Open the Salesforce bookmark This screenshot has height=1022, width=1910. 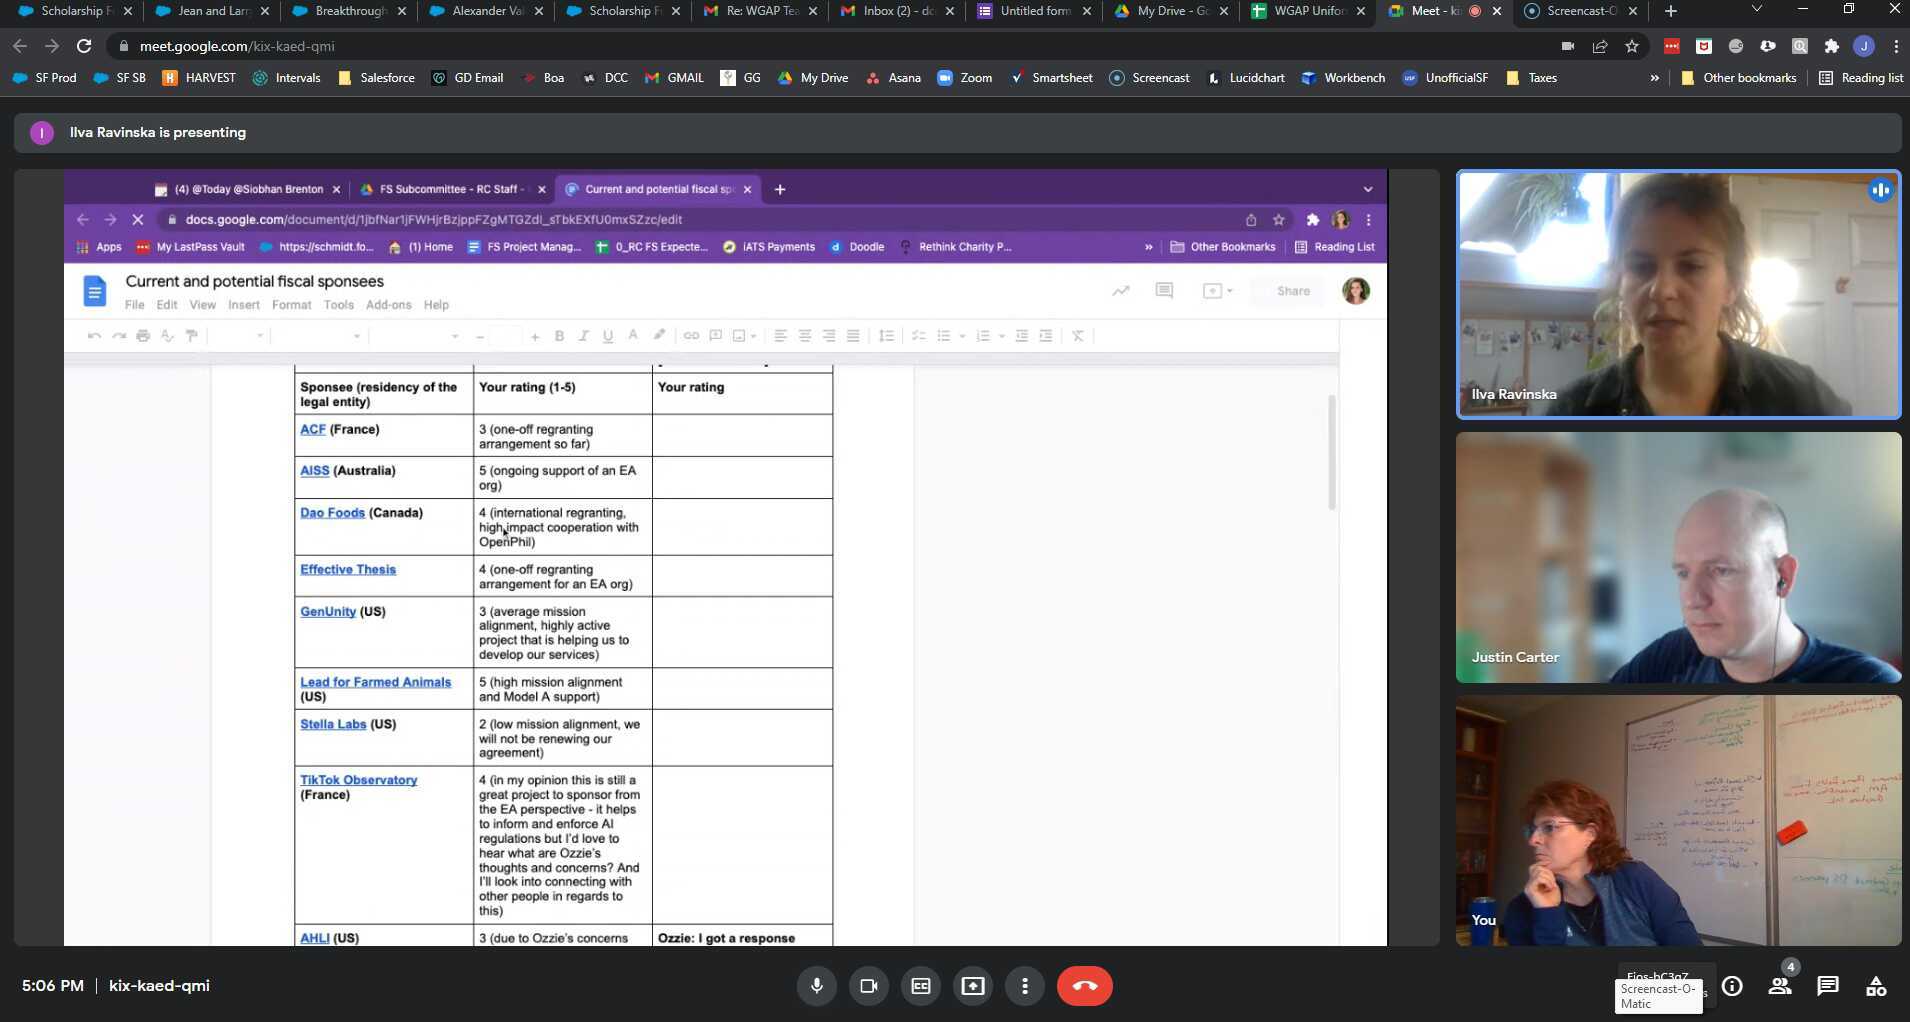tap(376, 78)
